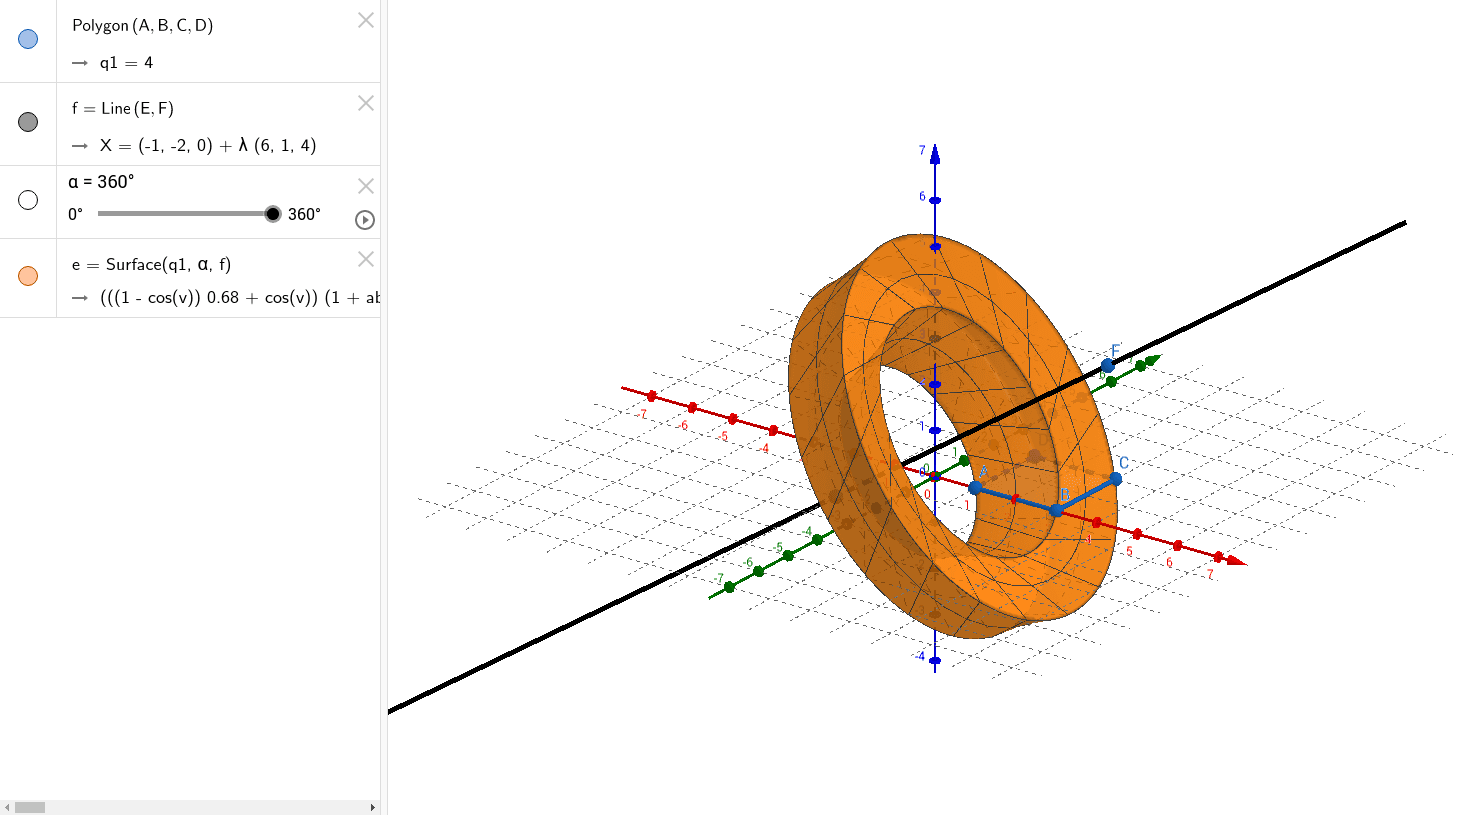This screenshot has width=1484, height=817.
Task: Hide polygon q1 using its blue circle
Action: point(27,40)
